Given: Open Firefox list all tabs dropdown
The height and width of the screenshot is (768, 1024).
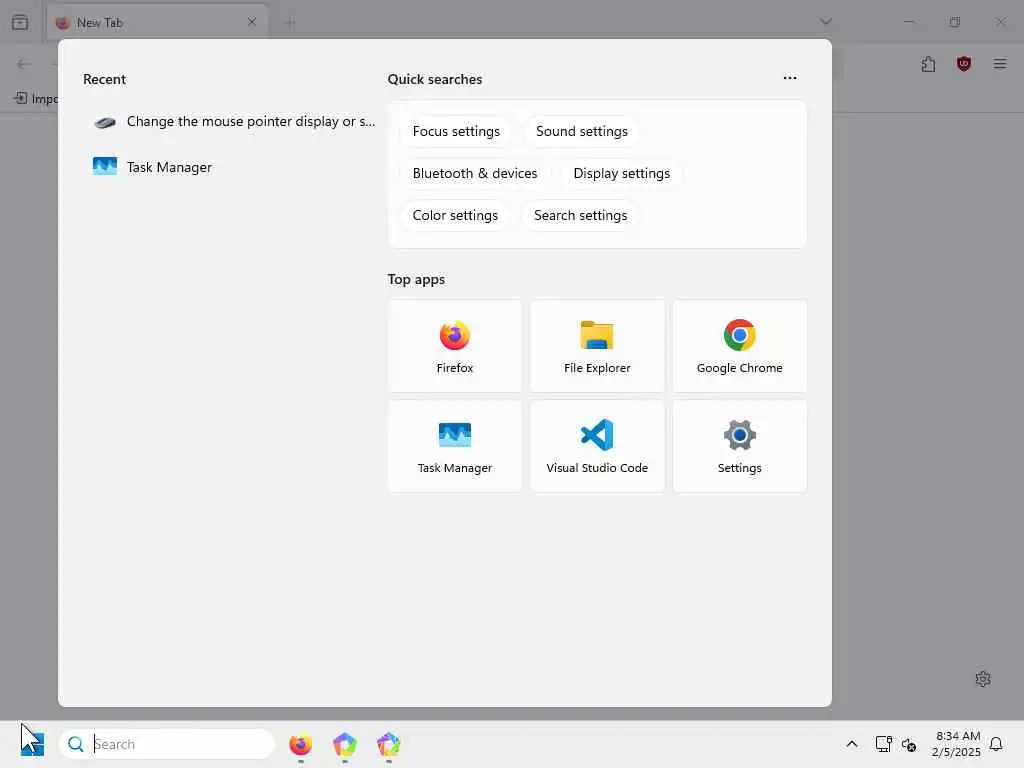Looking at the screenshot, I should (825, 22).
